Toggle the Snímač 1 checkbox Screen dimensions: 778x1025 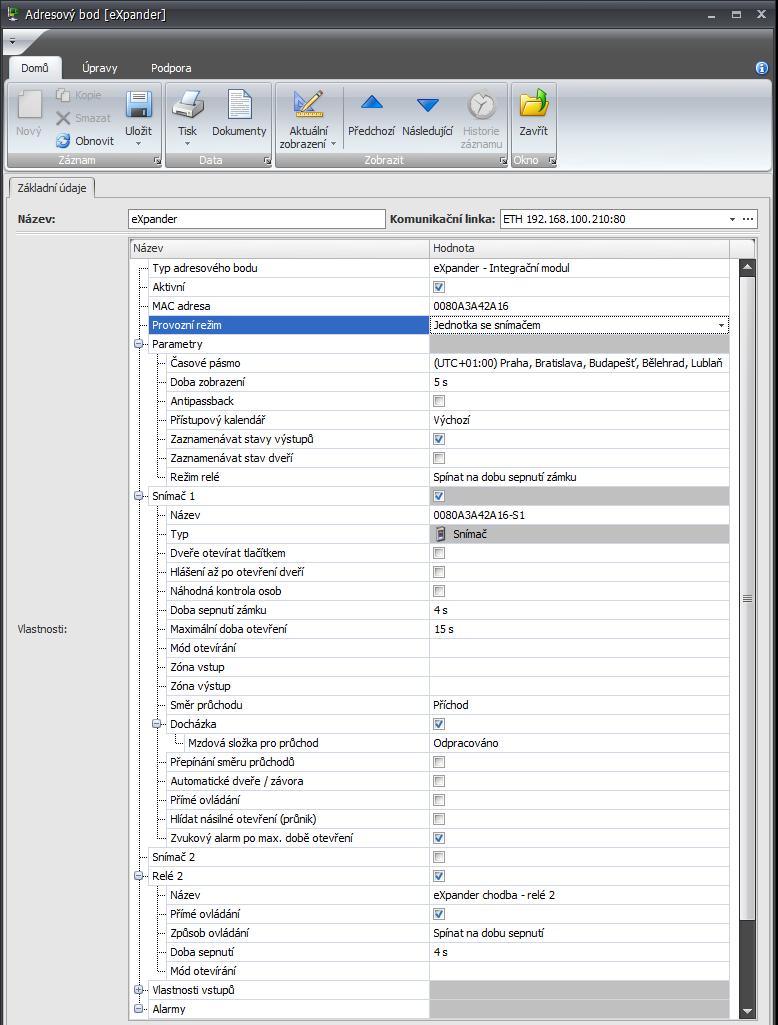439,496
